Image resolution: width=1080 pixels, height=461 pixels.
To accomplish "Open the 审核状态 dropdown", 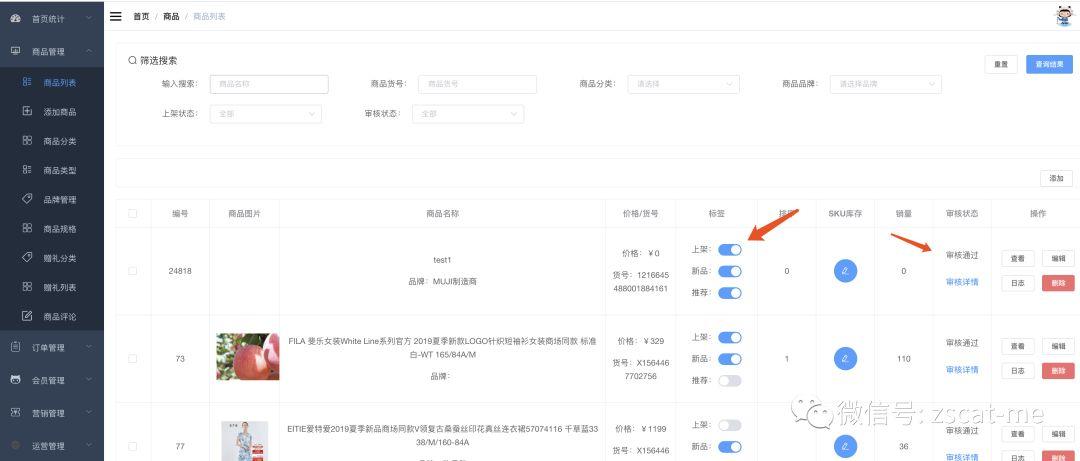I will click(468, 114).
